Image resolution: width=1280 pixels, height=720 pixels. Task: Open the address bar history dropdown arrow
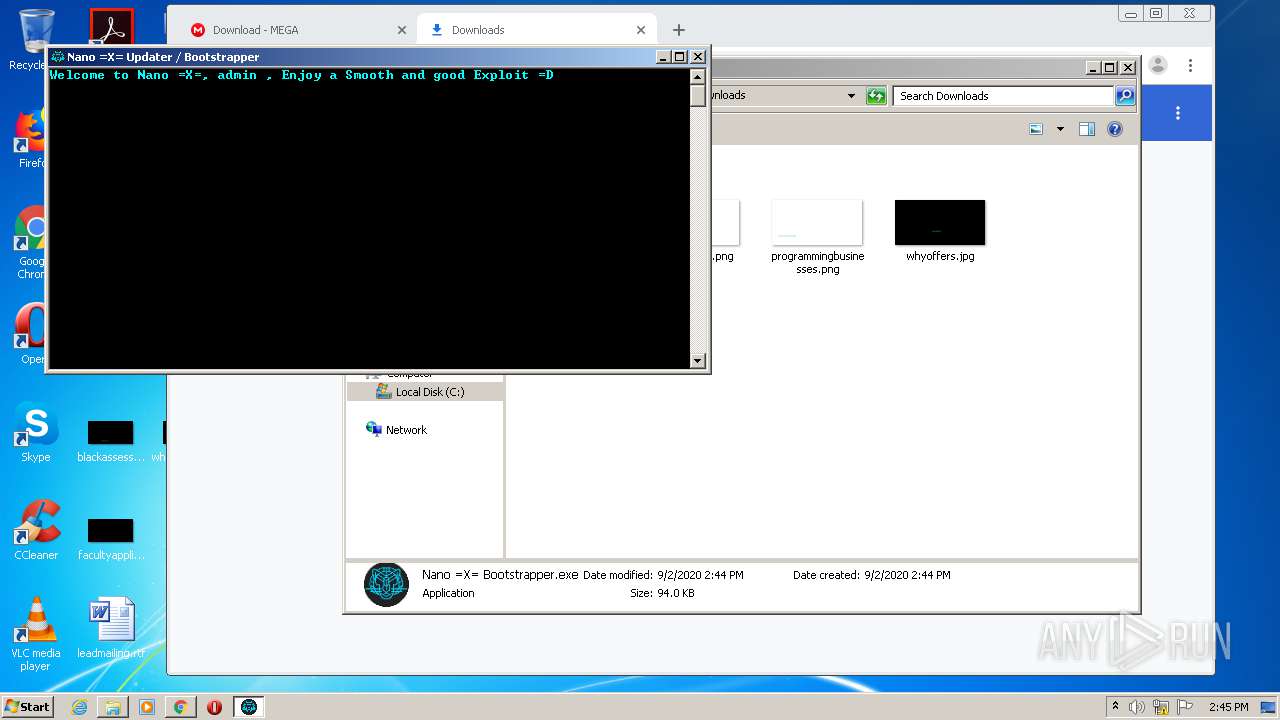click(851, 96)
